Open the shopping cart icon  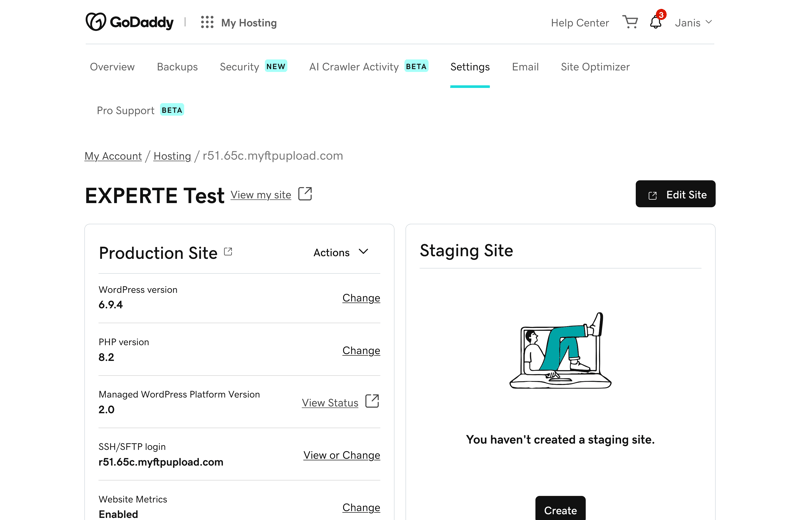point(630,22)
